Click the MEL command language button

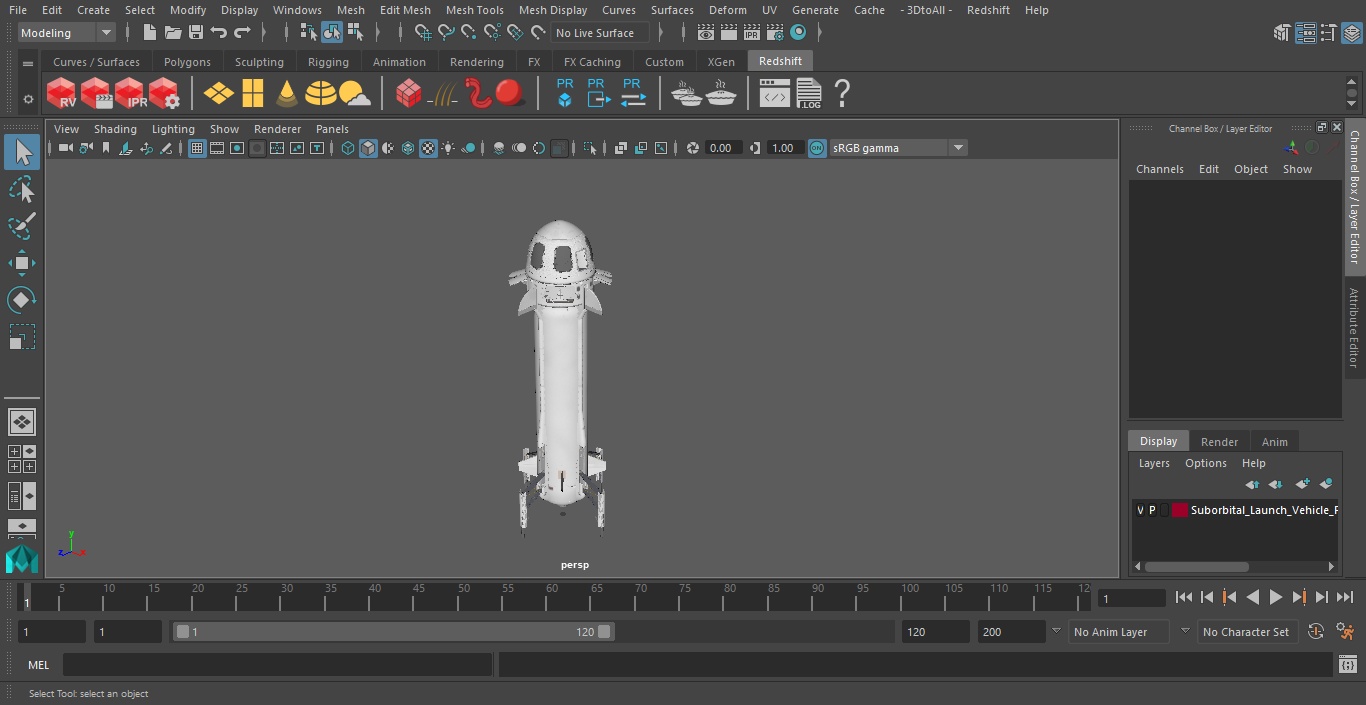tap(38, 665)
